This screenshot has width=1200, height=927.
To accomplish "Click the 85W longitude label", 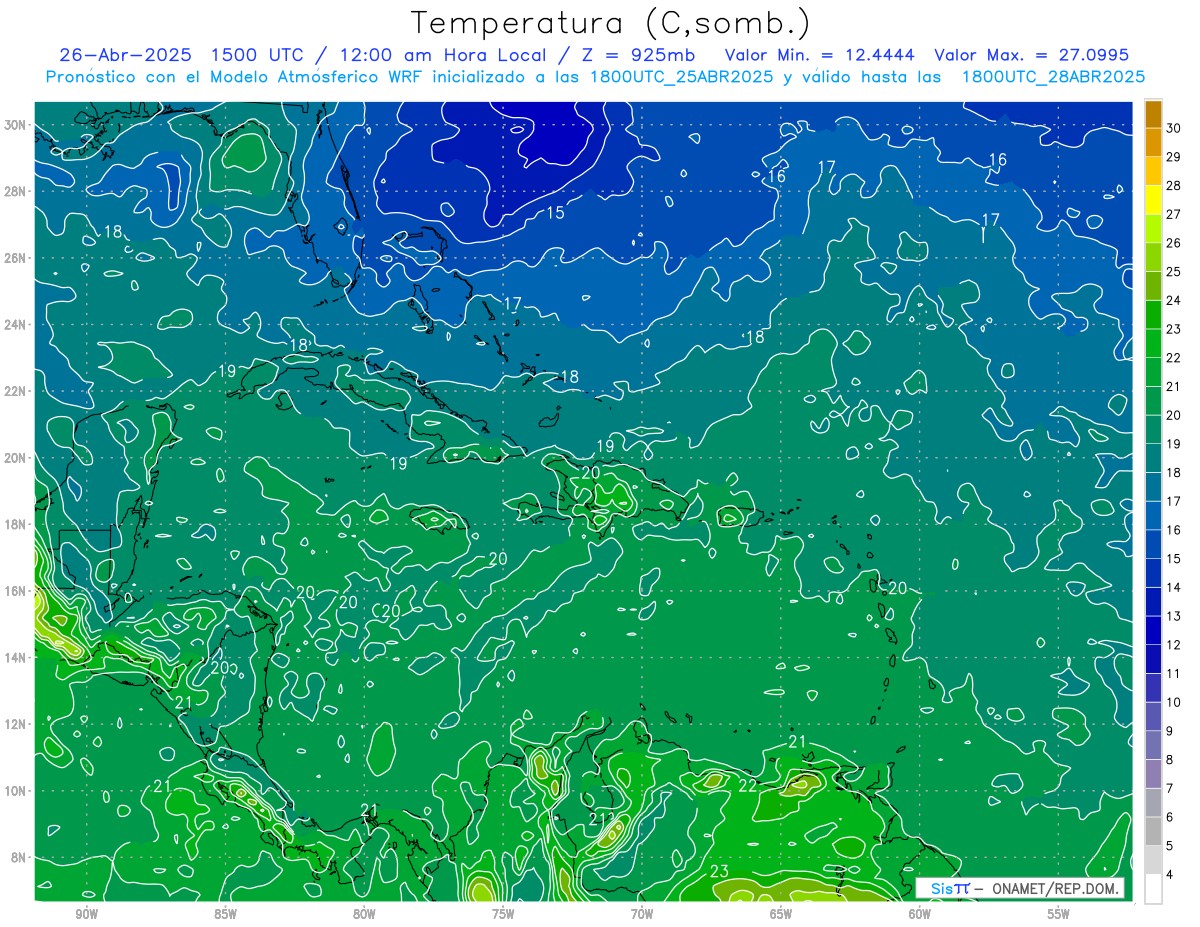I will 225,914.
